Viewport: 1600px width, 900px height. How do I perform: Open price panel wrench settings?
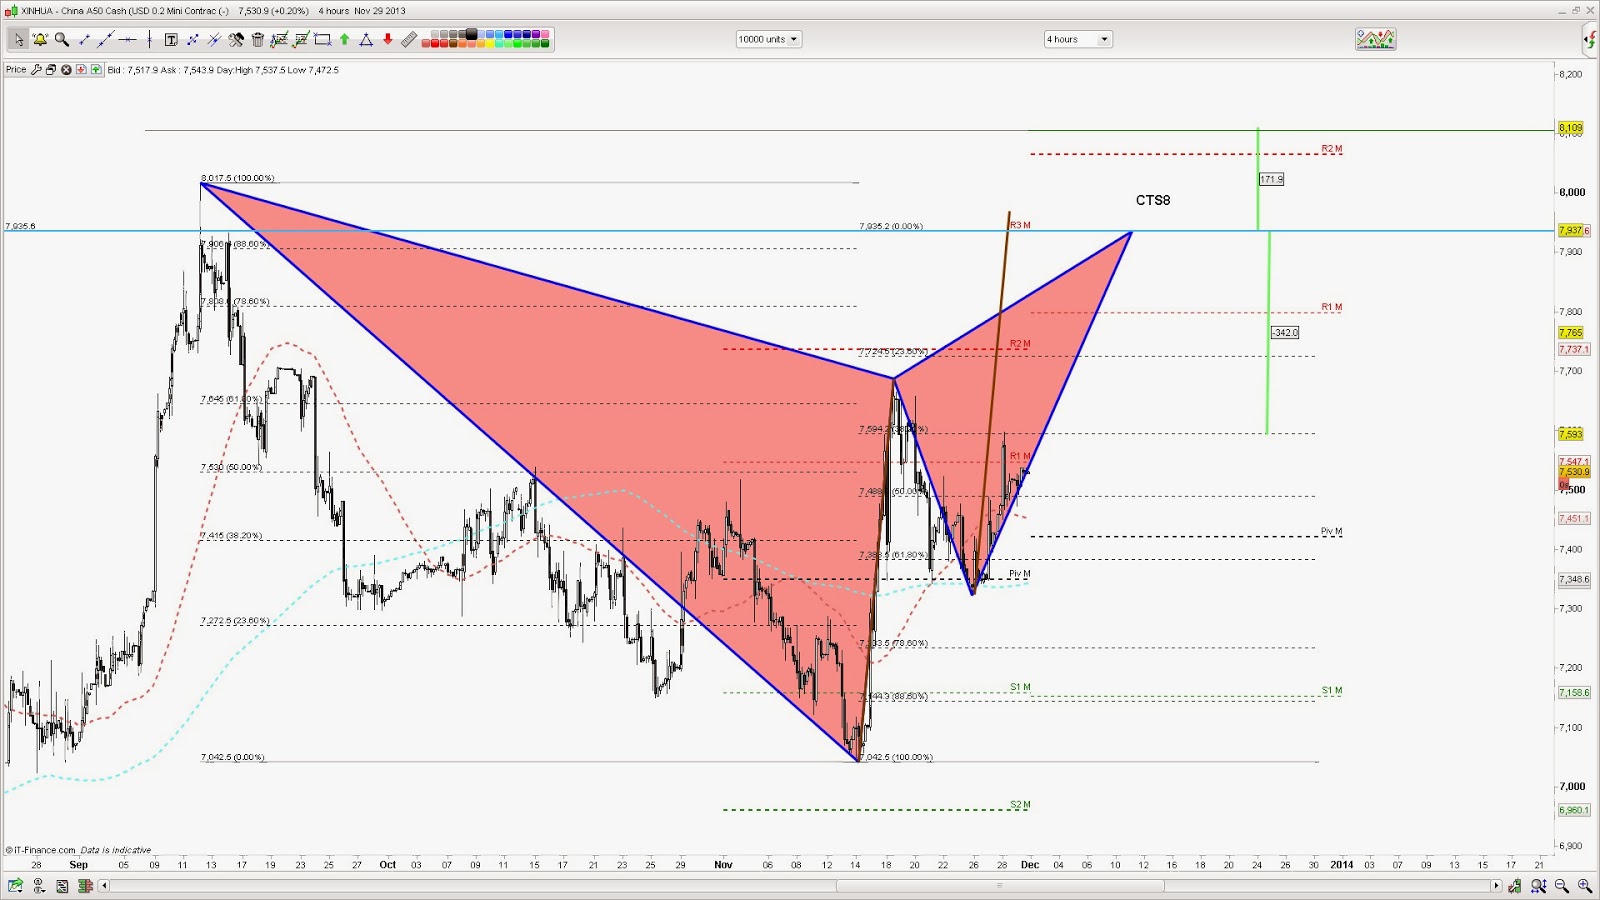point(36,70)
